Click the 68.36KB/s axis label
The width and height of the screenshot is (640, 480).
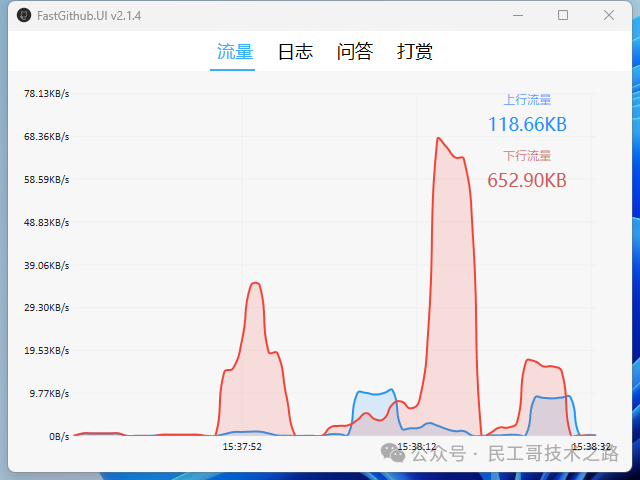click(47, 136)
